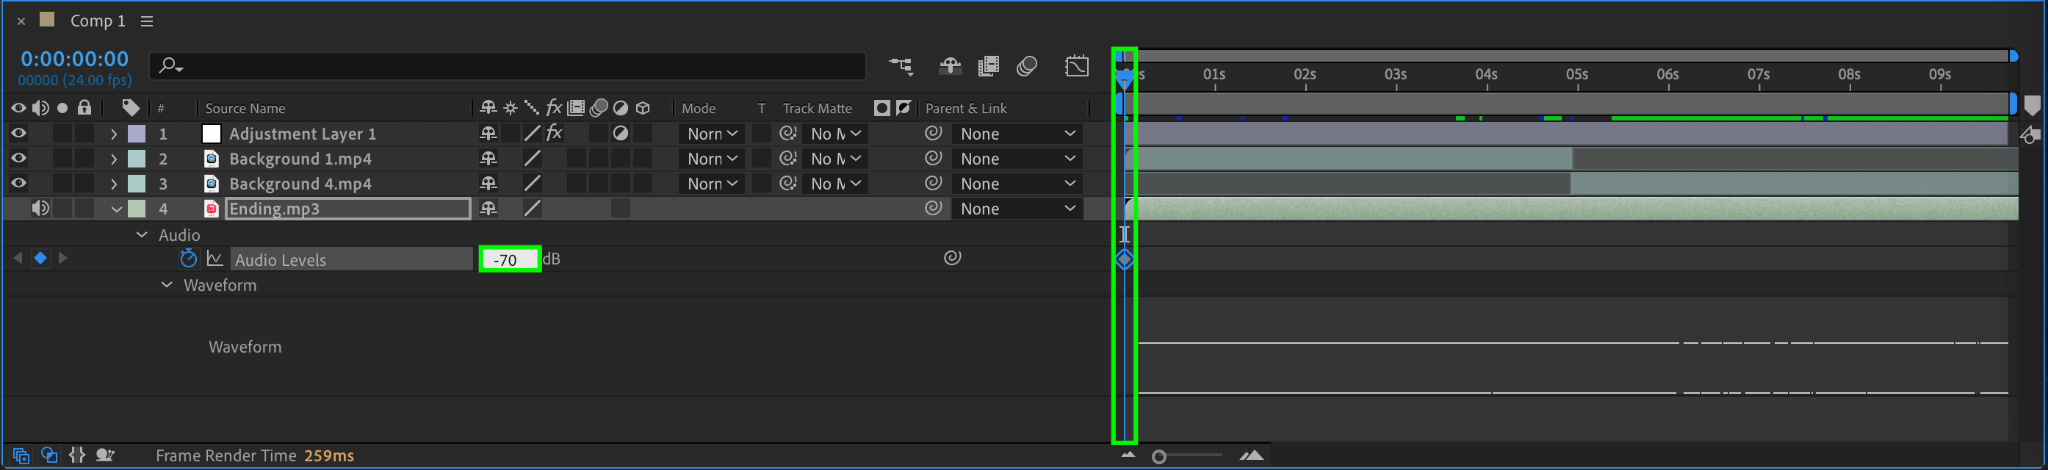Click the current timecode 0:00:00:00
2048x470 pixels.
[x=75, y=59]
